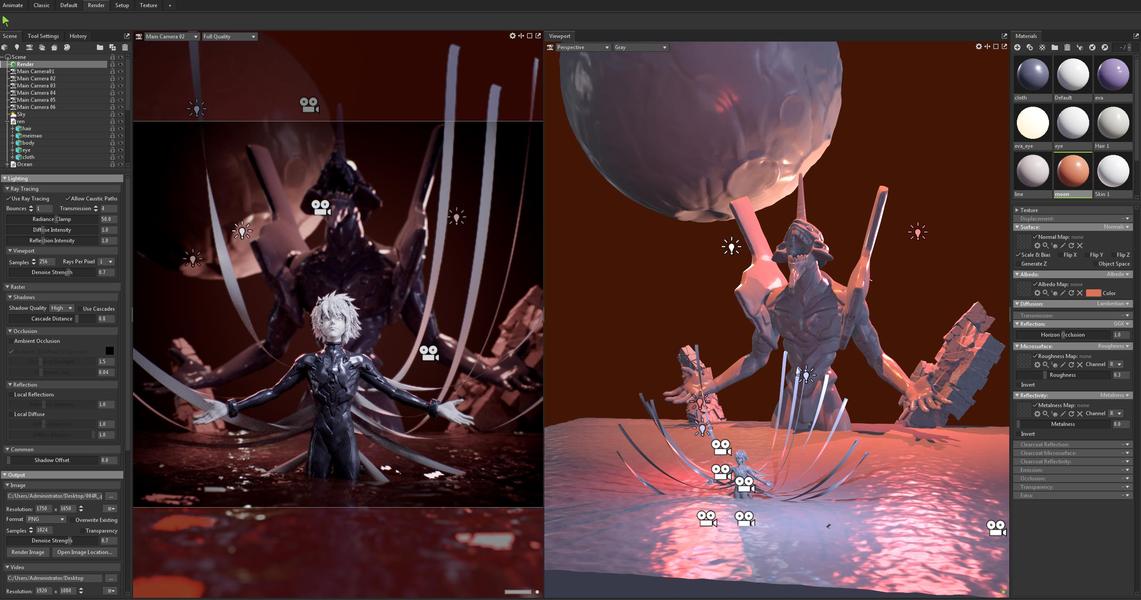Toggle visibility eye for Main Camera 02

(120, 79)
